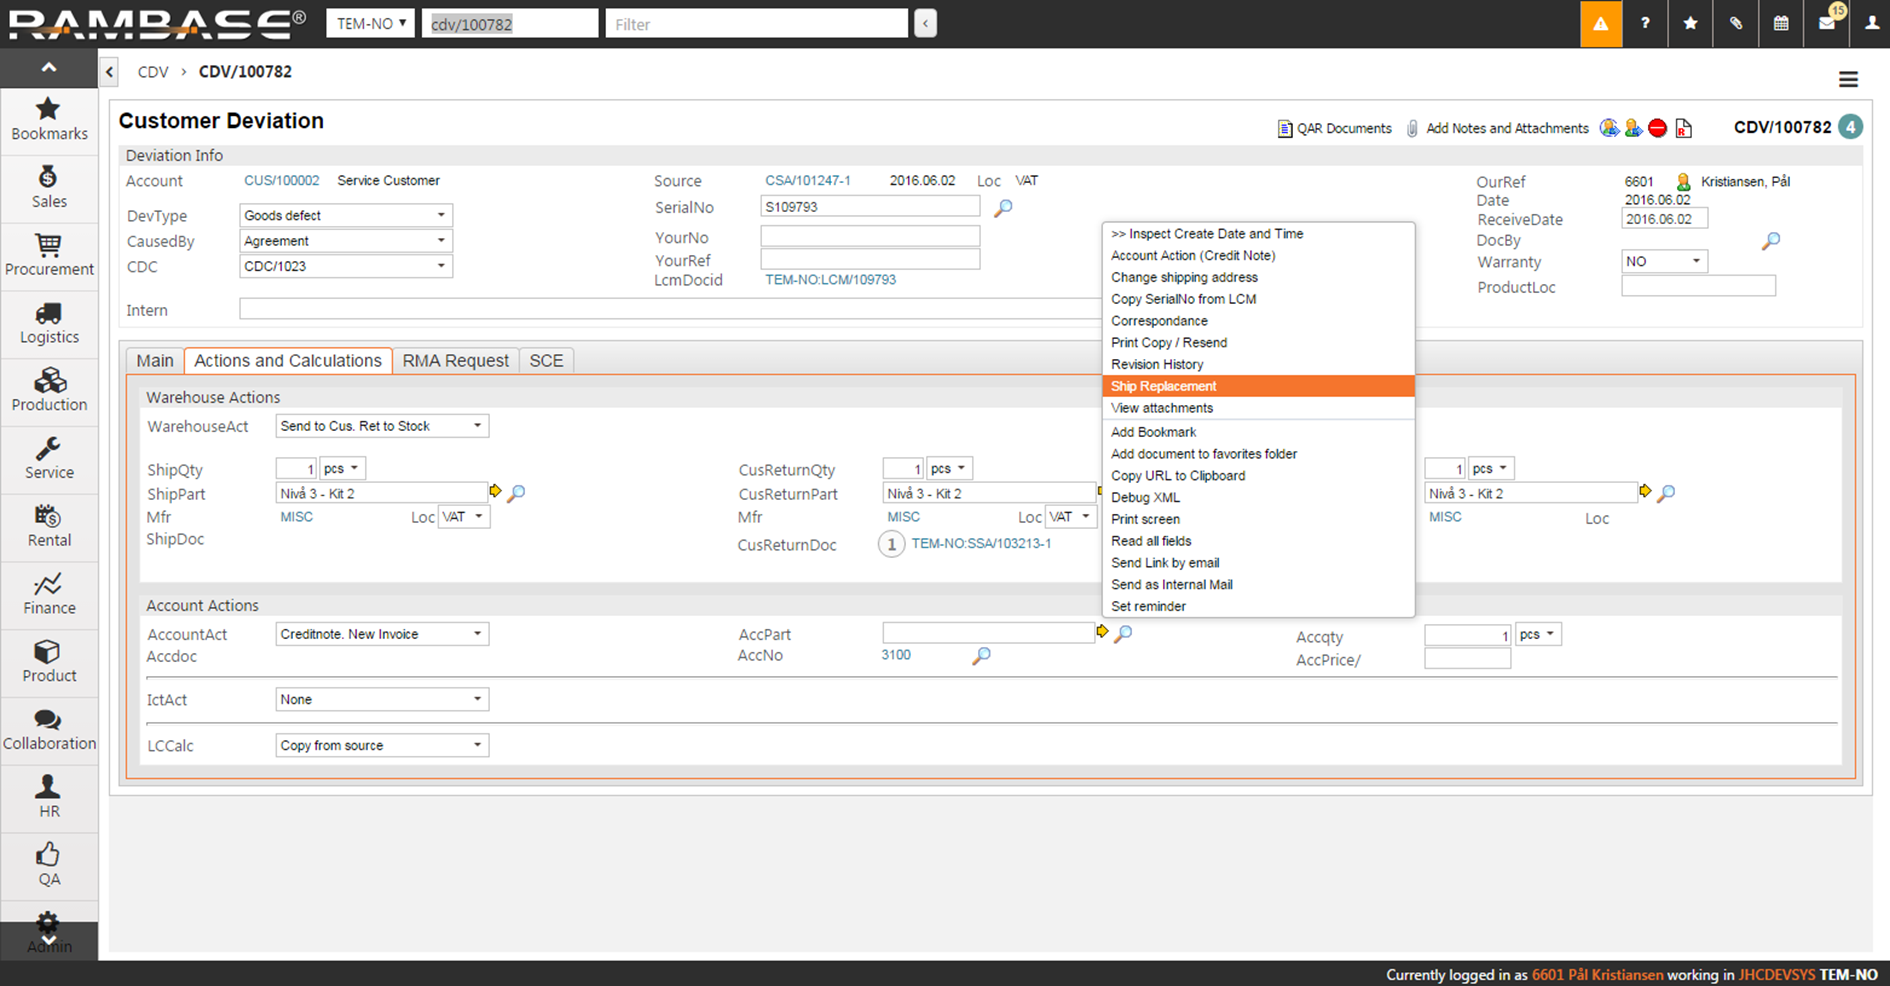Switch to the Main tab
Screen dimensions: 1890x986
click(x=155, y=361)
